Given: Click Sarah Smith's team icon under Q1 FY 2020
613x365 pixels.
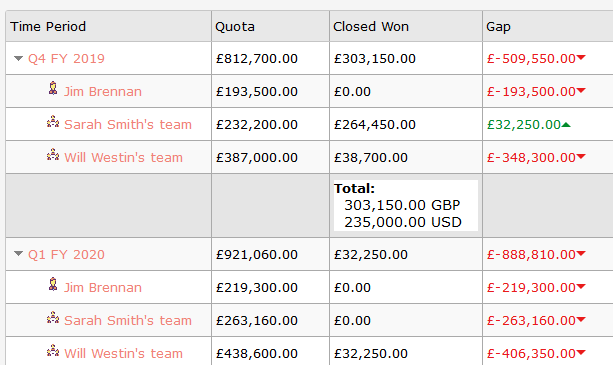Looking at the screenshot, I should pyautogui.click(x=53, y=318).
